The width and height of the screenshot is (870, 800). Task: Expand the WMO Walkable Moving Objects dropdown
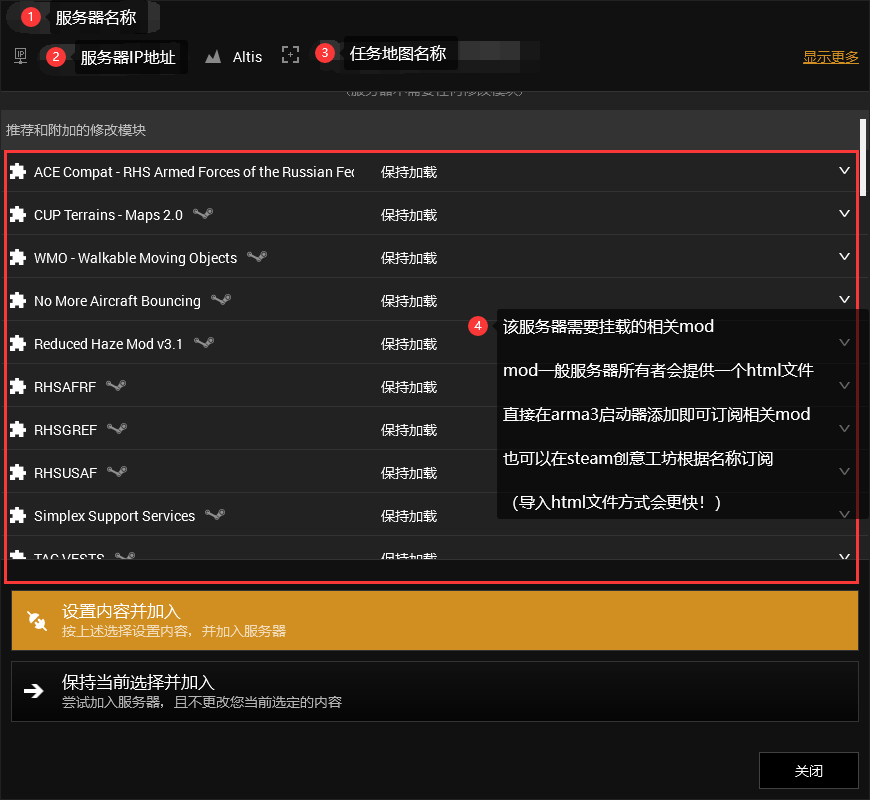coord(844,256)
